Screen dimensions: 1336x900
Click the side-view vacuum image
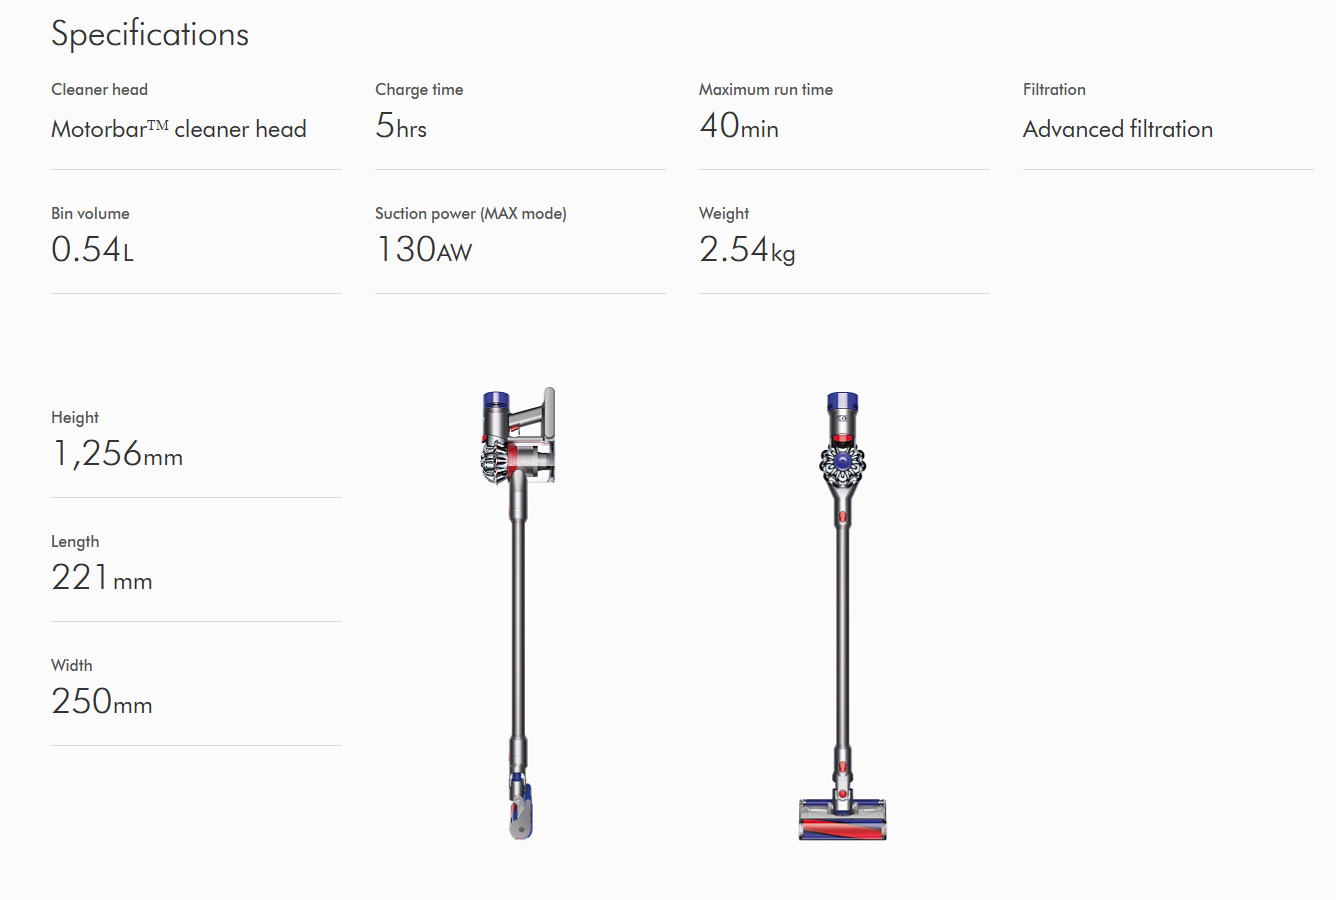point(518,613)
